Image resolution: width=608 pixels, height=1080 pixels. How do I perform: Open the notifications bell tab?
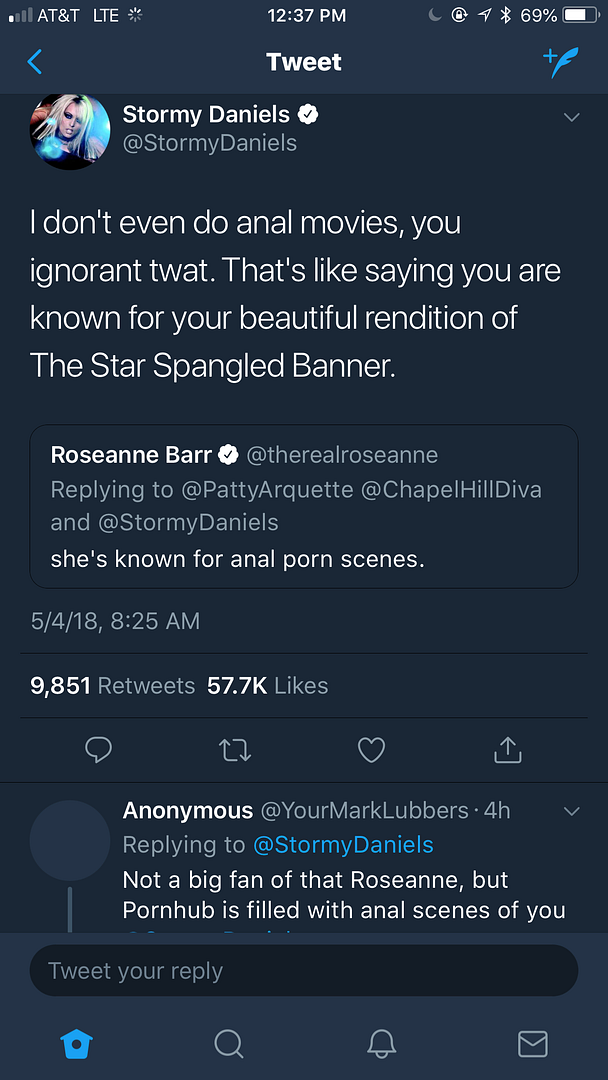click(381, 1044)
